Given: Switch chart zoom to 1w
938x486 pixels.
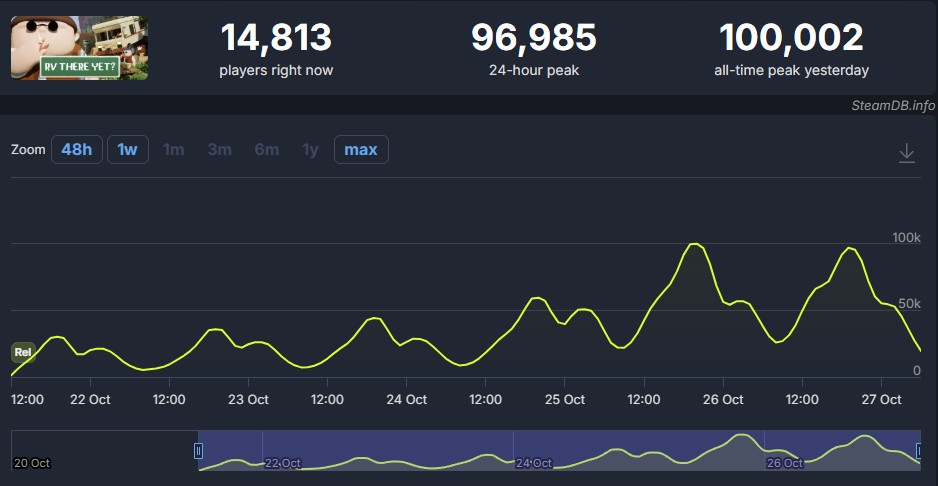Looking at the screenshot, I should click(x=127, y=150).
